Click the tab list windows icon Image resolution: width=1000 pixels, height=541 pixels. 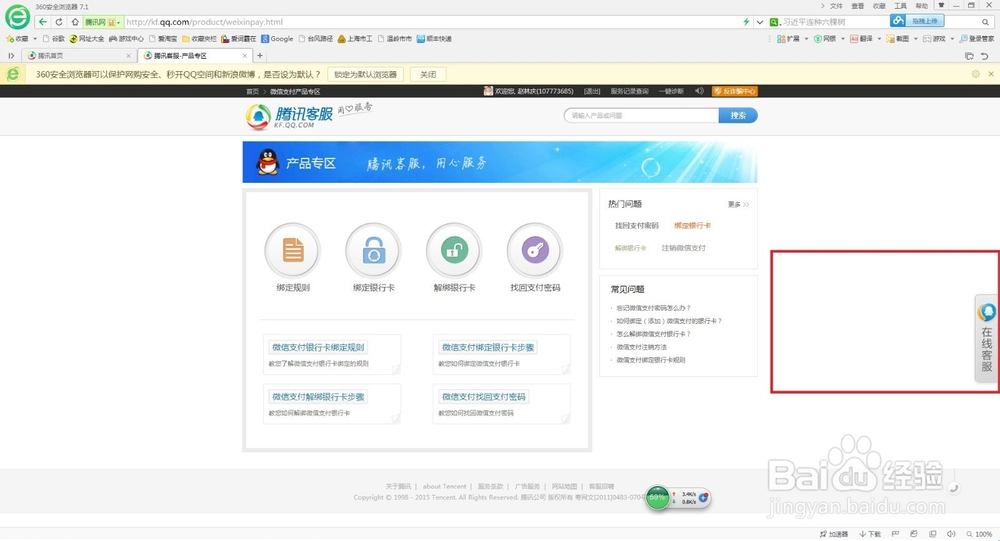tap(969, 56)
